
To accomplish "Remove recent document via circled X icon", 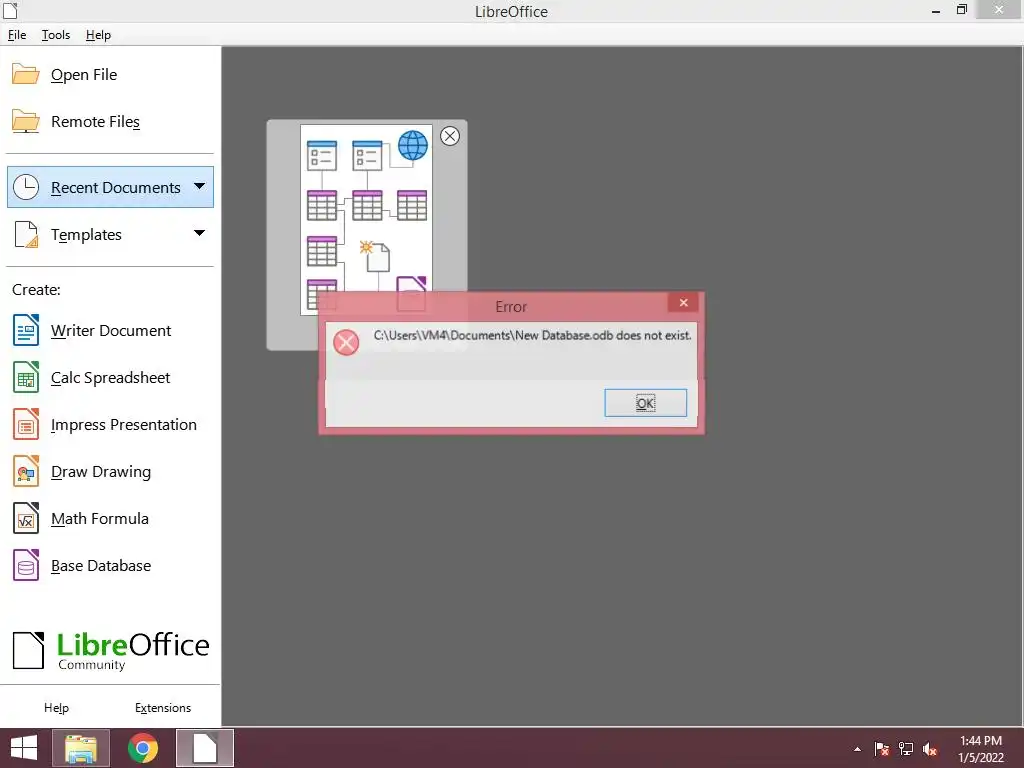I will tap(449, 136).
